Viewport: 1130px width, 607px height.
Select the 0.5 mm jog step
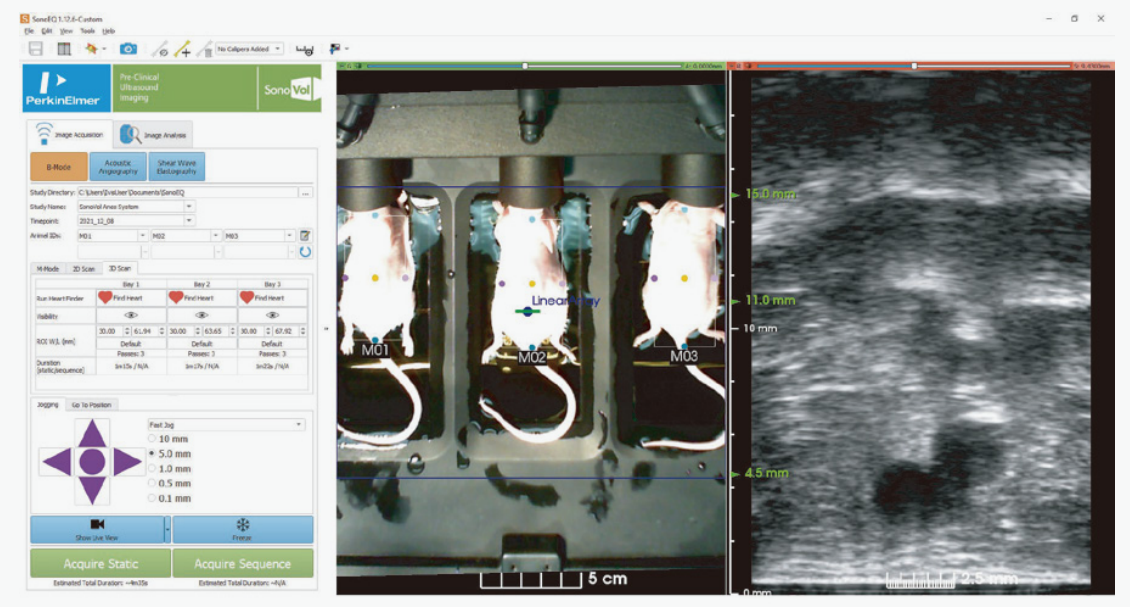[152, 483]
